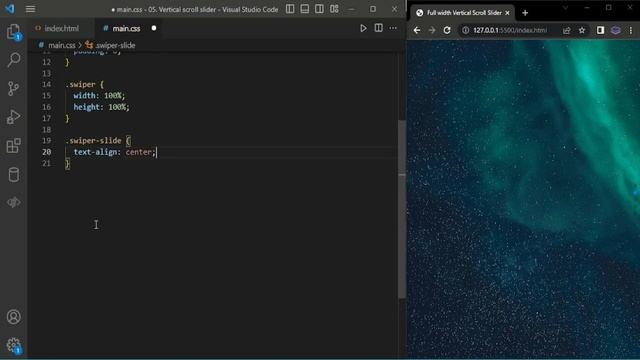Click the aurora slide image in the browser

click(x=523, y=199)
